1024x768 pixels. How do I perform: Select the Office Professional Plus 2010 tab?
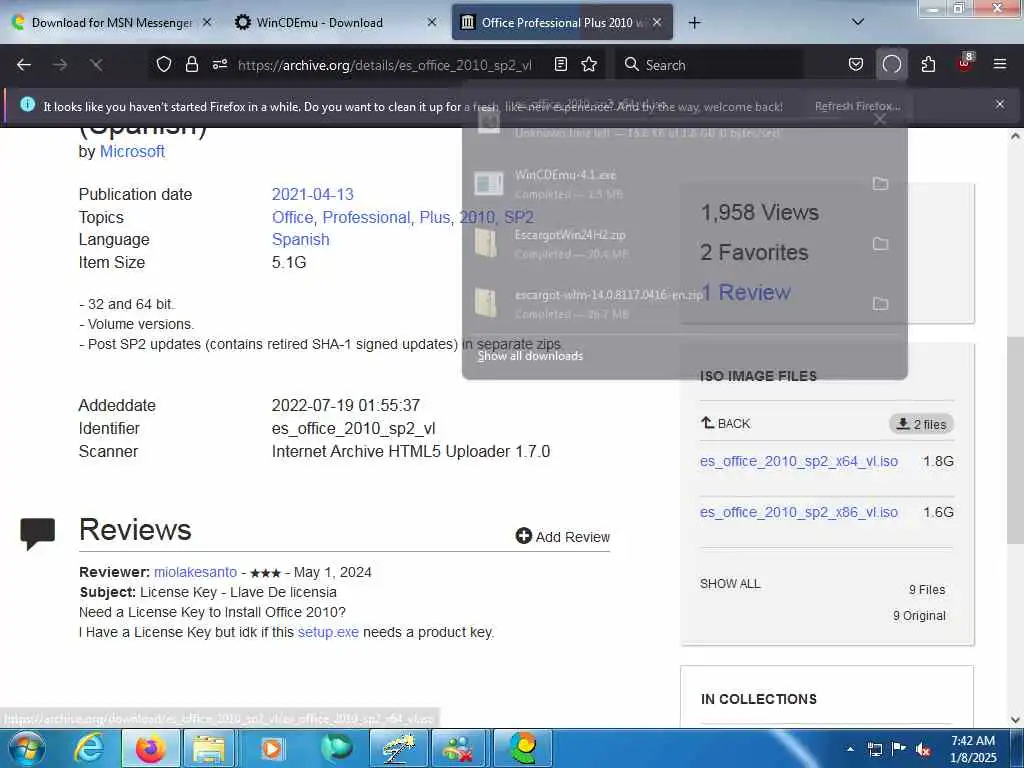tap(556, 23)
